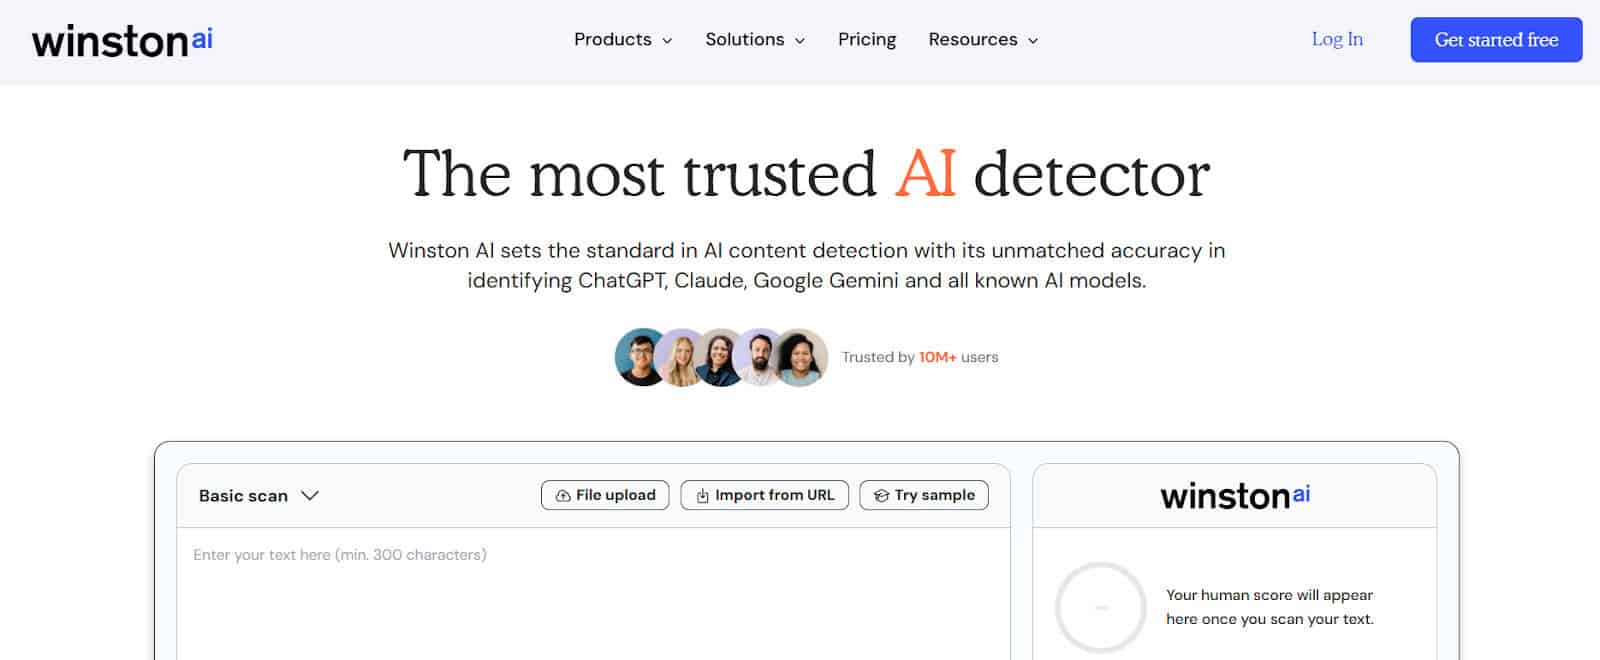Screen dimensions: 1600x660
Task: Click the File upload button
Action: [x=605, y=495]
